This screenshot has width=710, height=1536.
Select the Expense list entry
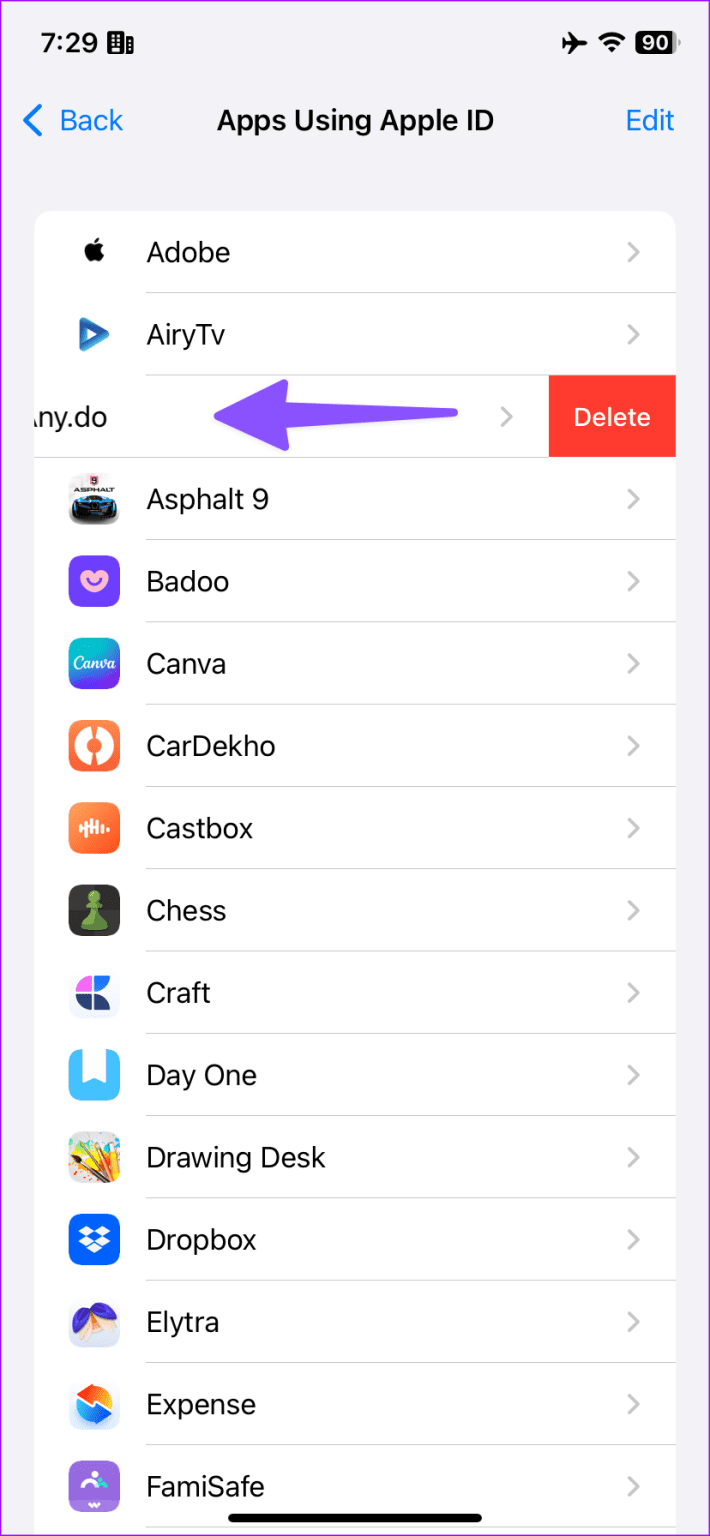(x=200, y=1404)
